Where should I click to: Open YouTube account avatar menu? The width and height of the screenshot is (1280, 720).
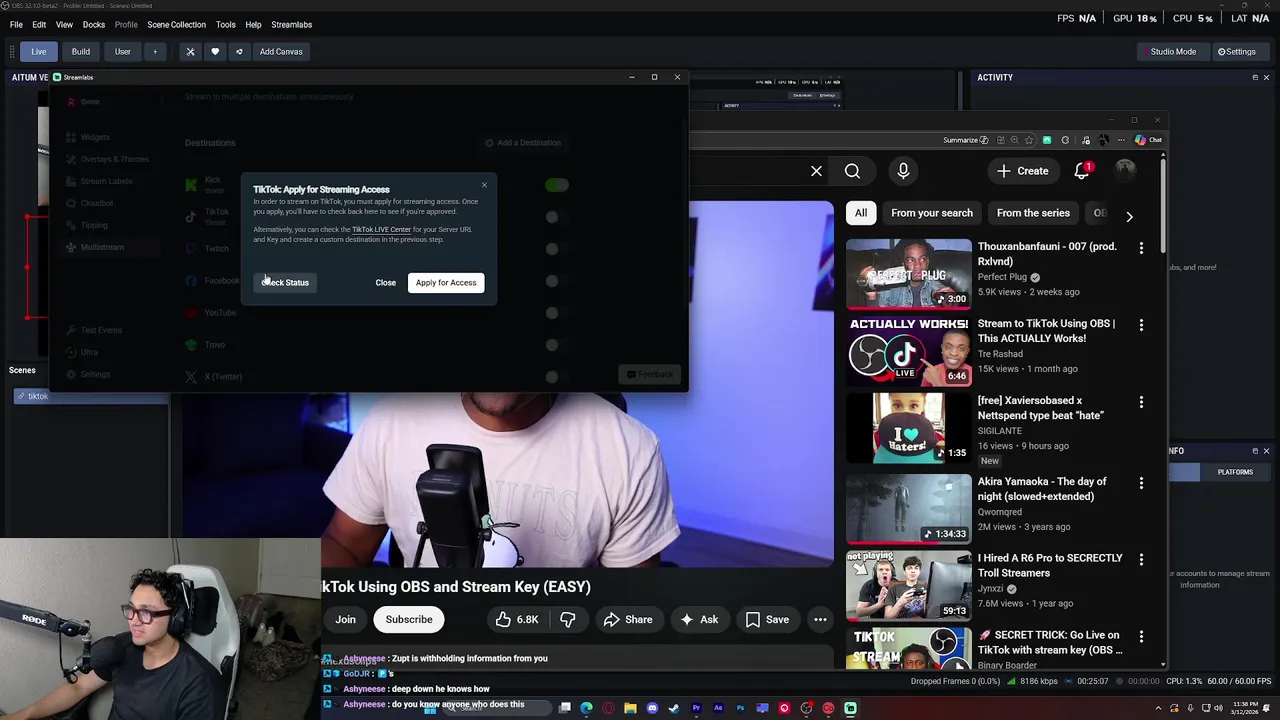tap(1126, 171)
